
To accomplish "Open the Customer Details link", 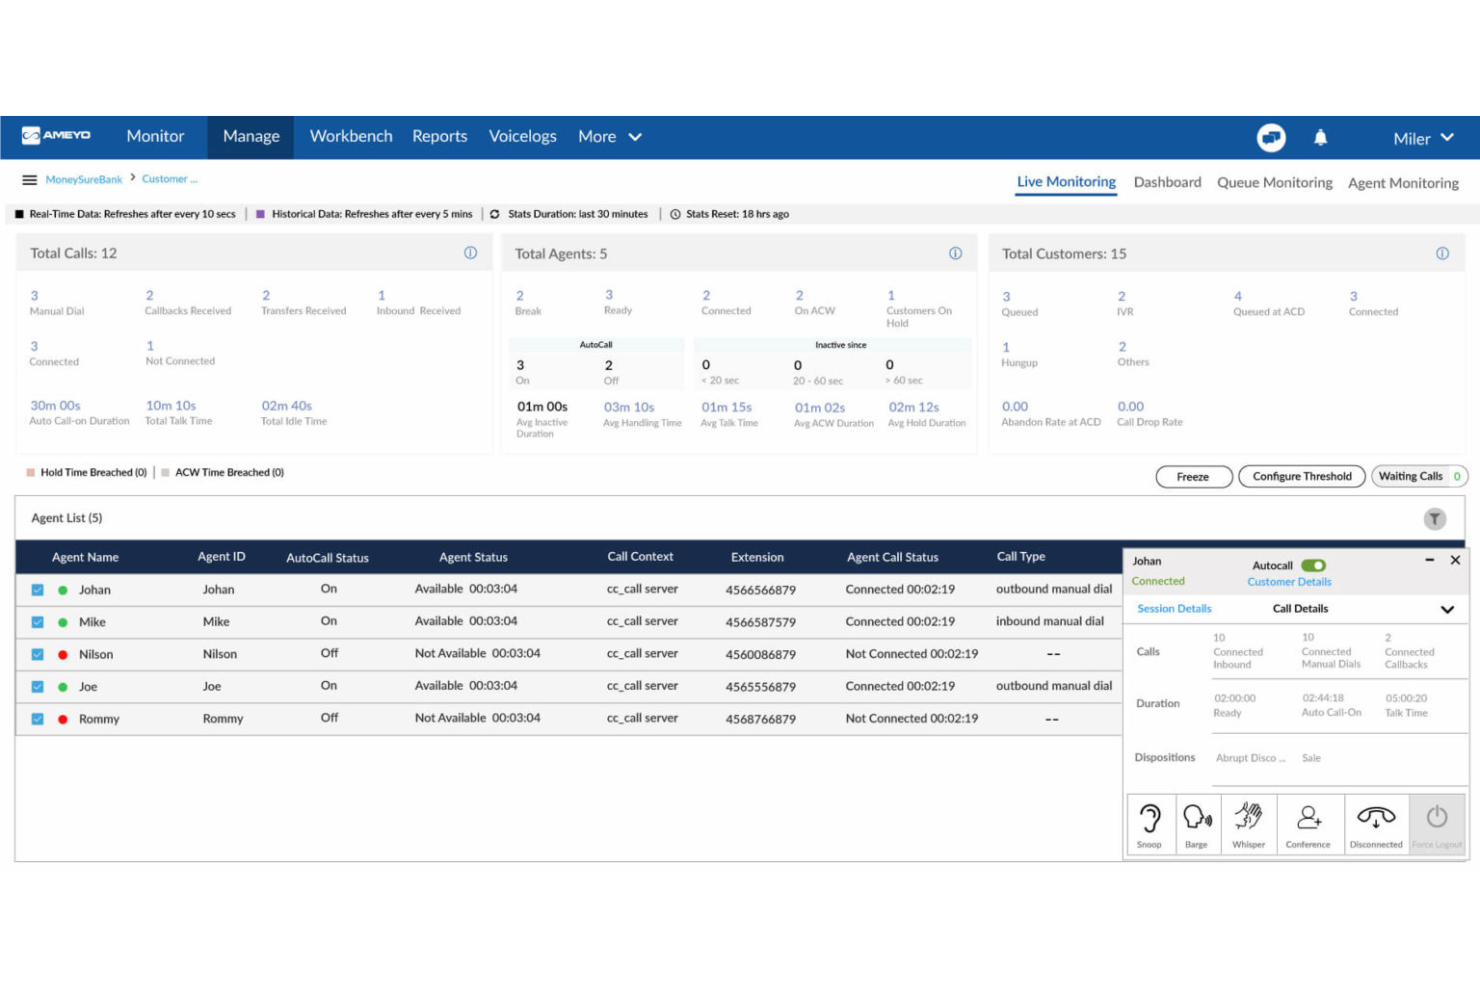I will [x=1289, y=582].
